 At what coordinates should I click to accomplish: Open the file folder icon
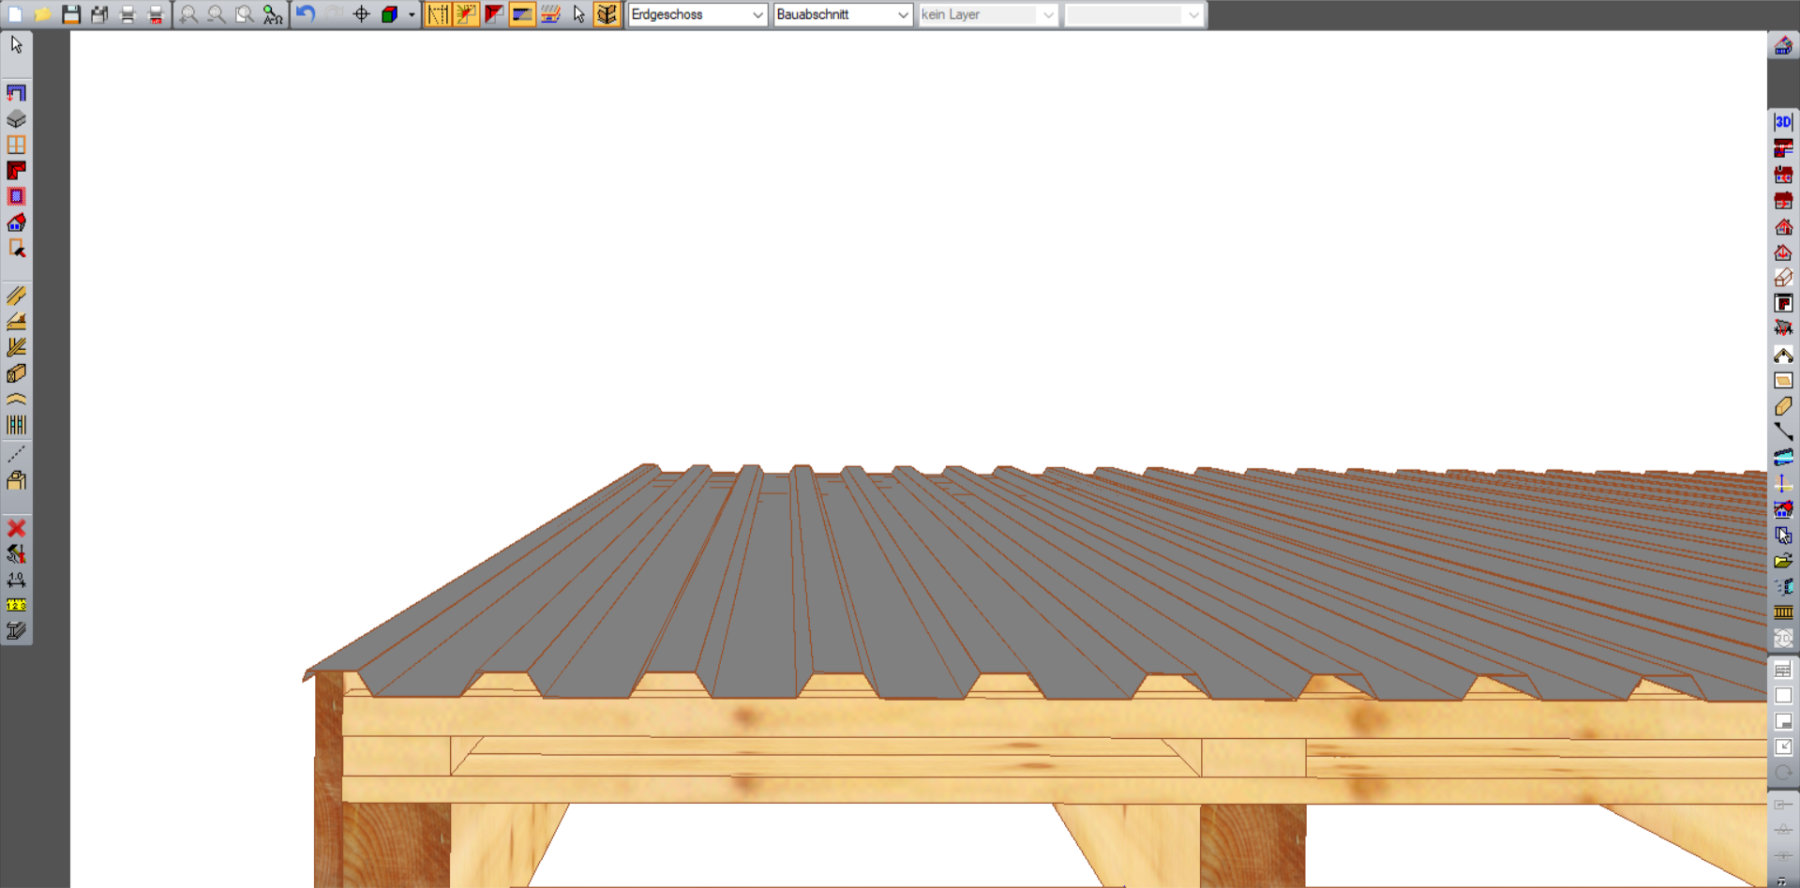[x=43, y=14]
